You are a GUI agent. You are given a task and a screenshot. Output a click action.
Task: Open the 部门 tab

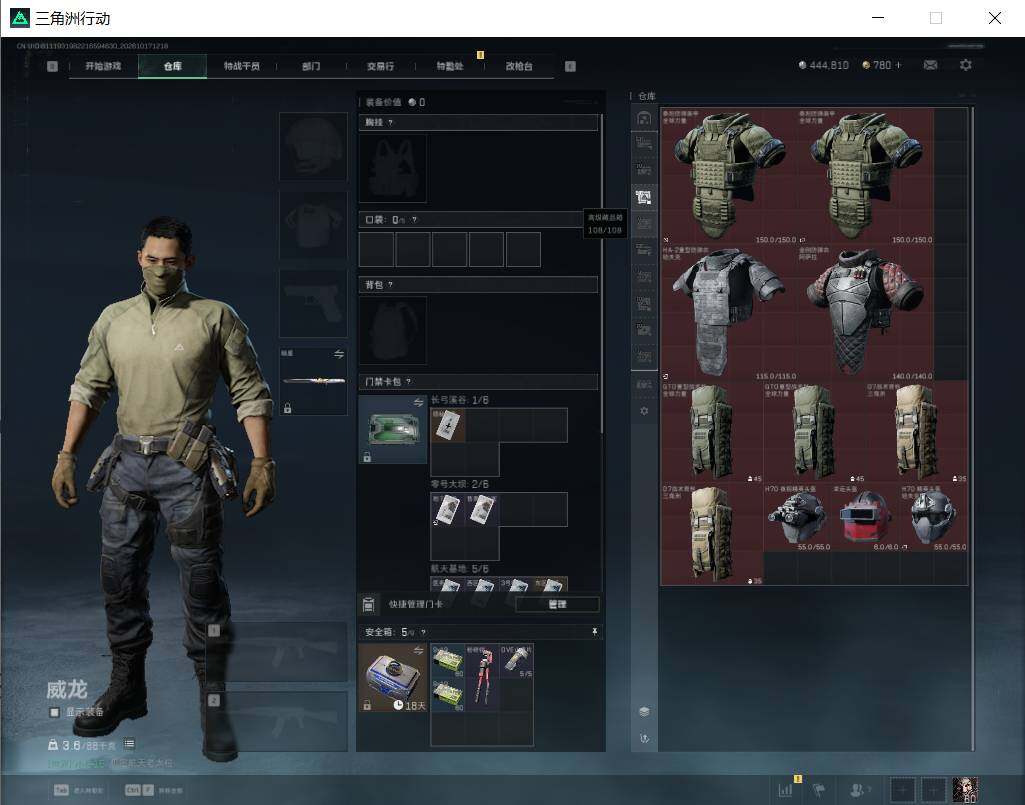click(x=311, y=66)
